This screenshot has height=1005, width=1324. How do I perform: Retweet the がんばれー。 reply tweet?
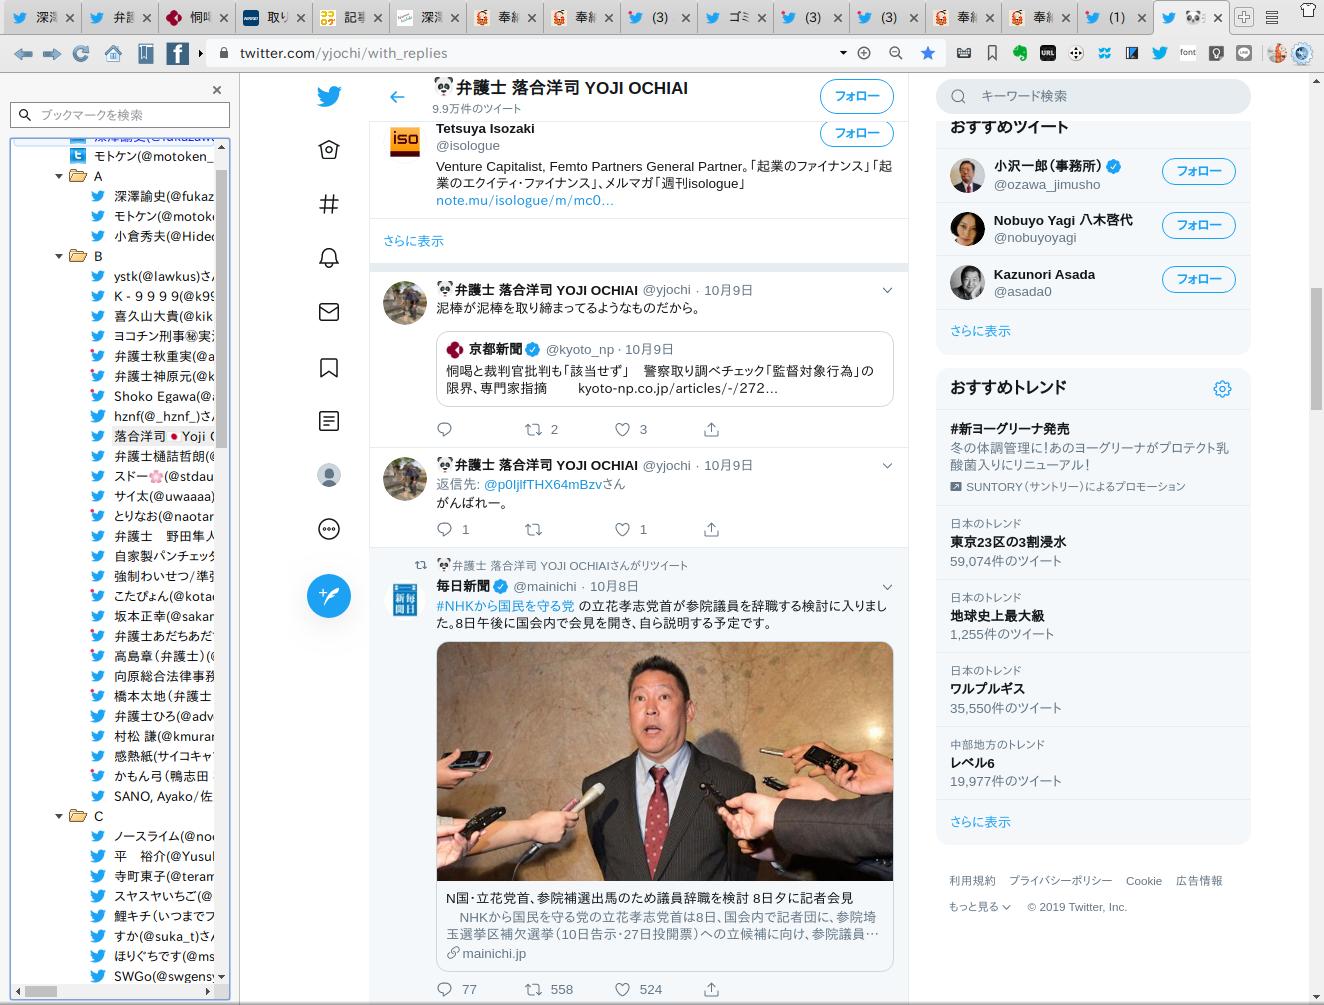click(x=534, y=529)
